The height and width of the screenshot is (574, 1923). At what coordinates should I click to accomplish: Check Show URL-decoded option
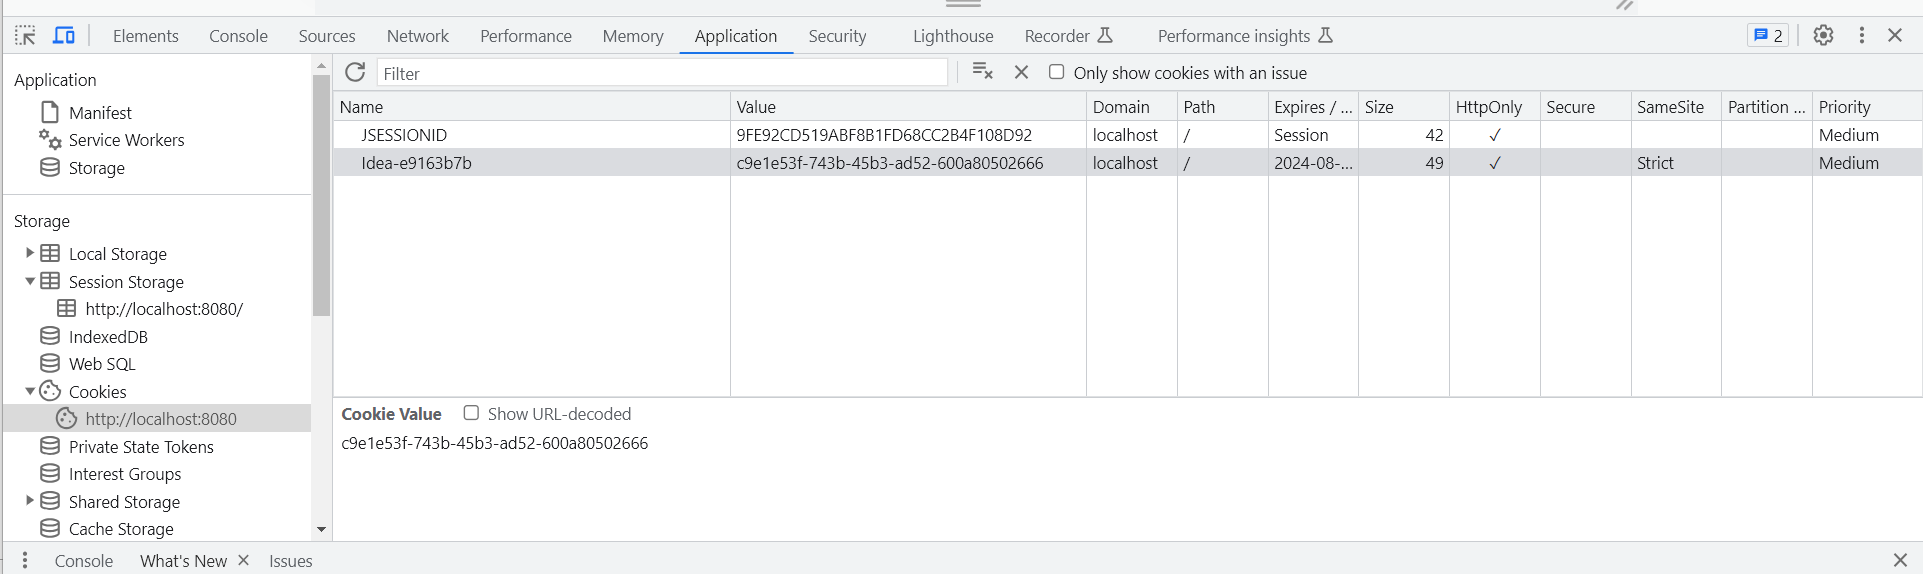click(471, 413)
